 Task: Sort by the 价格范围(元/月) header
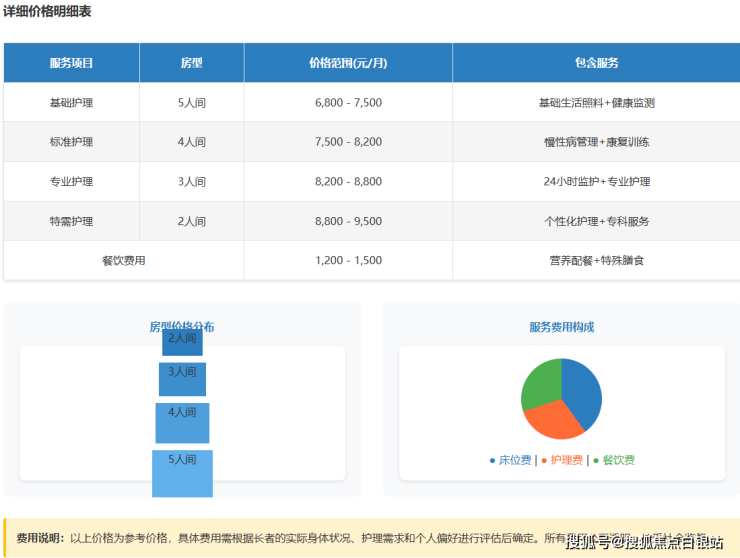[x=348, y=63]
